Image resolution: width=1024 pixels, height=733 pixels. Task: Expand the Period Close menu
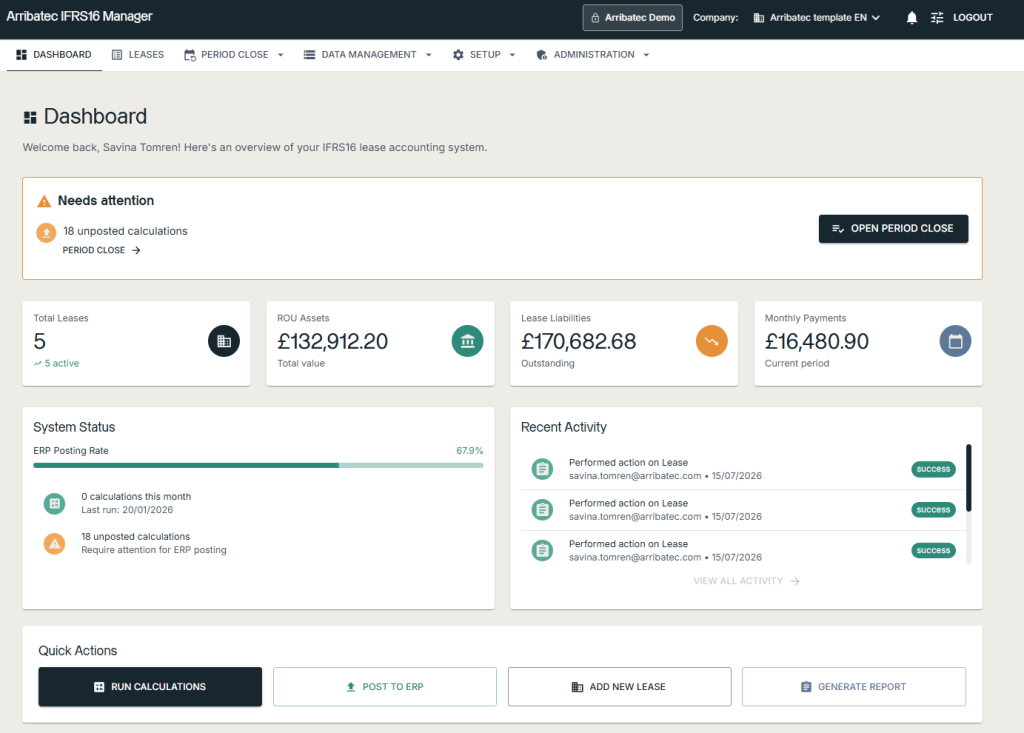[234, 55]
